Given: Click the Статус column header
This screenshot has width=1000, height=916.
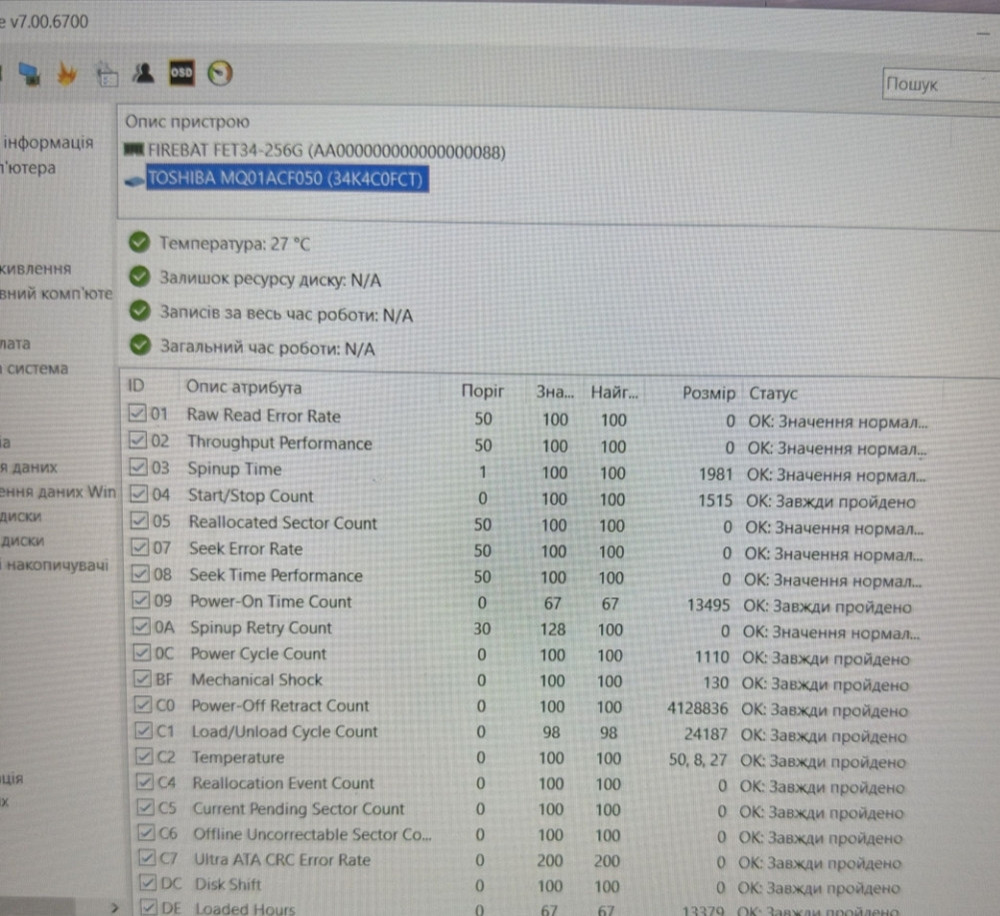Looking at the screenshot, I should 773,393.
